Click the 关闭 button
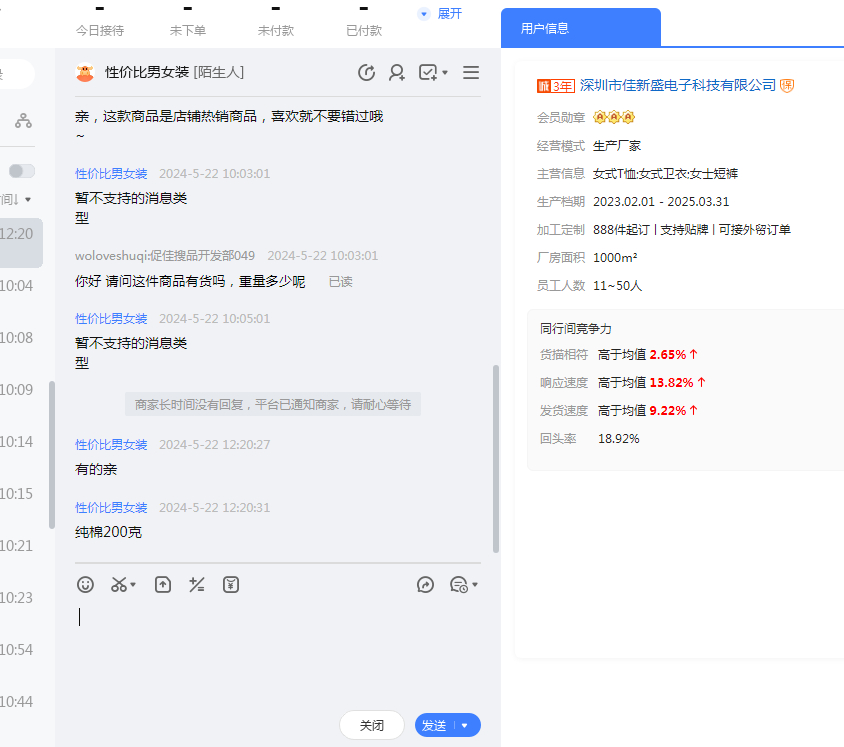Screen dimensions: 844x747 tap(372, 725)
